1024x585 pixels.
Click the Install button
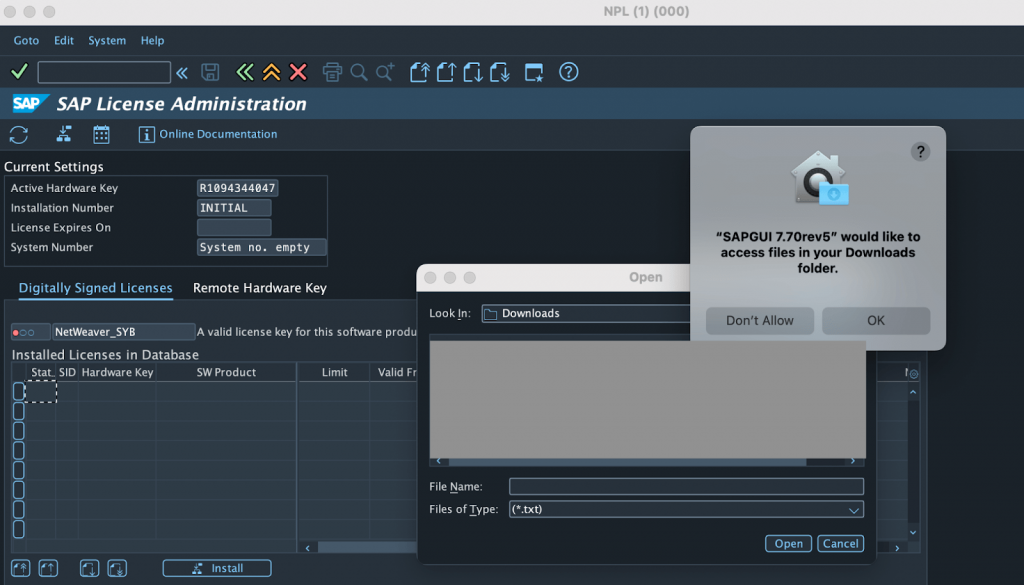click(217, 568)
